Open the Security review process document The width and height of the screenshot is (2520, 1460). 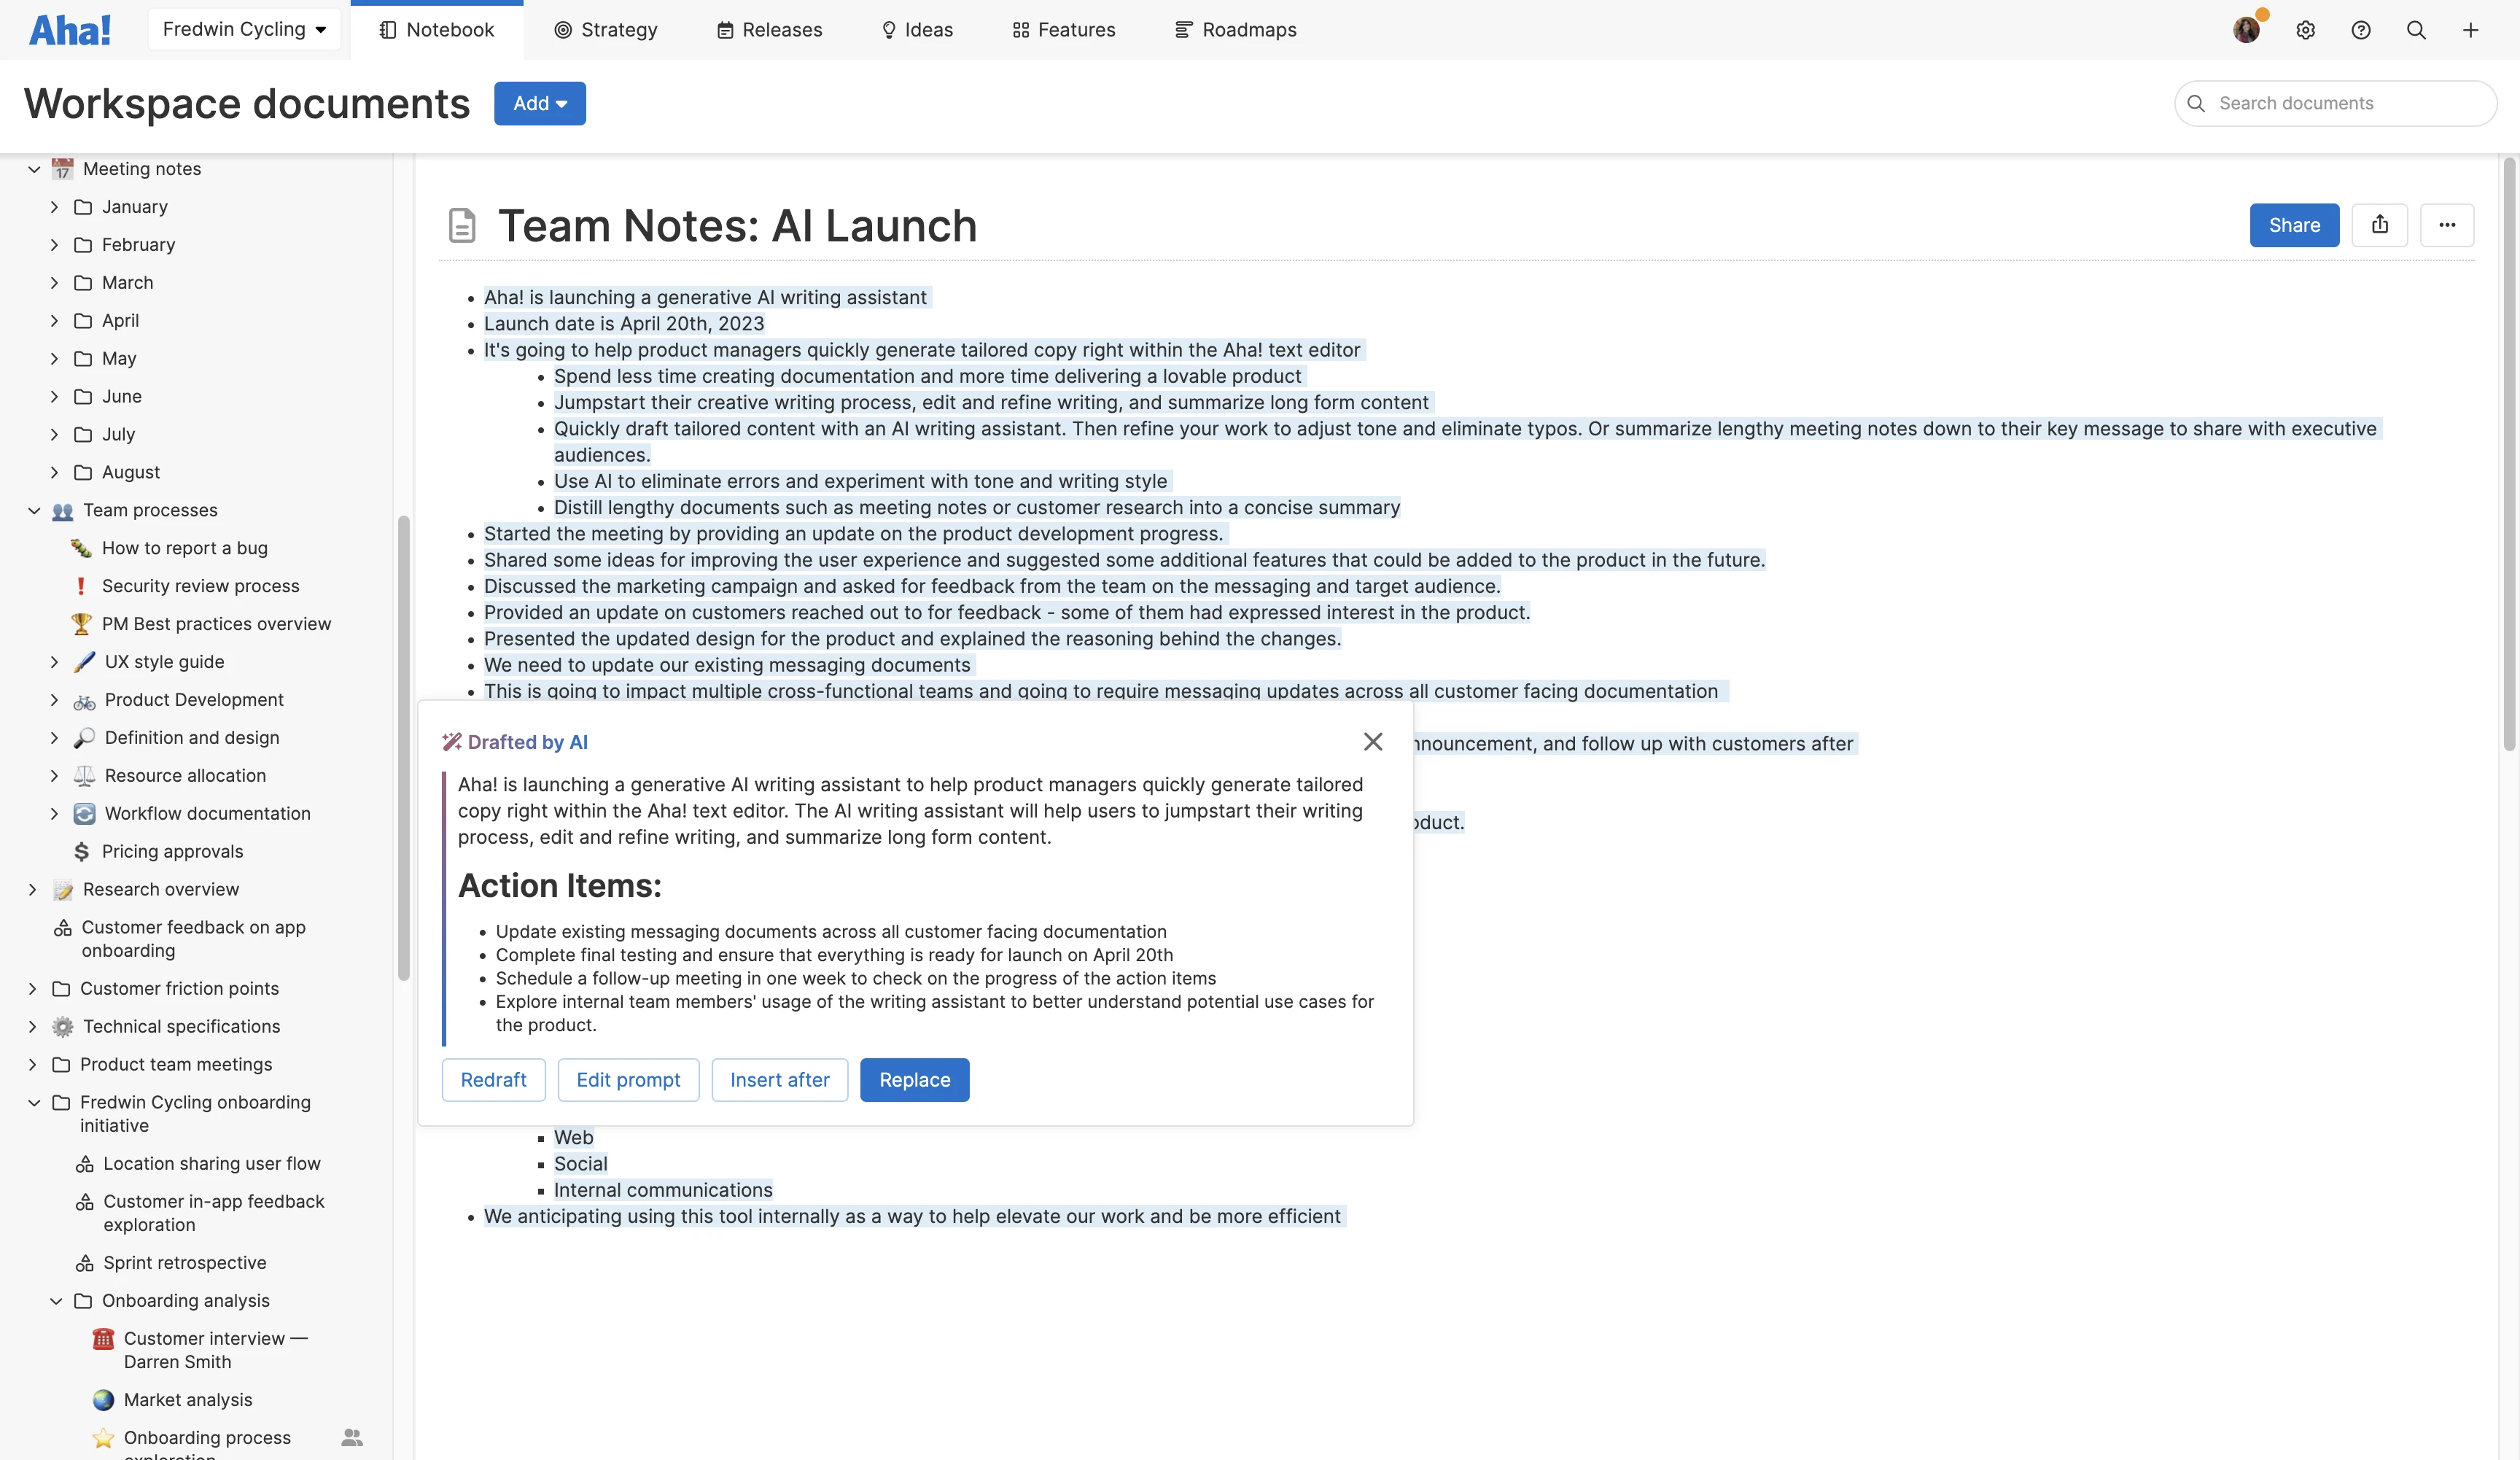coord(200,586)
